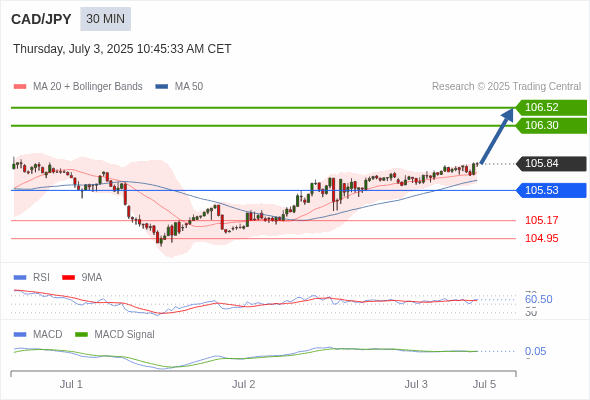Click the RSI value 60.50
590x400 pixels.
click(538, 300)
